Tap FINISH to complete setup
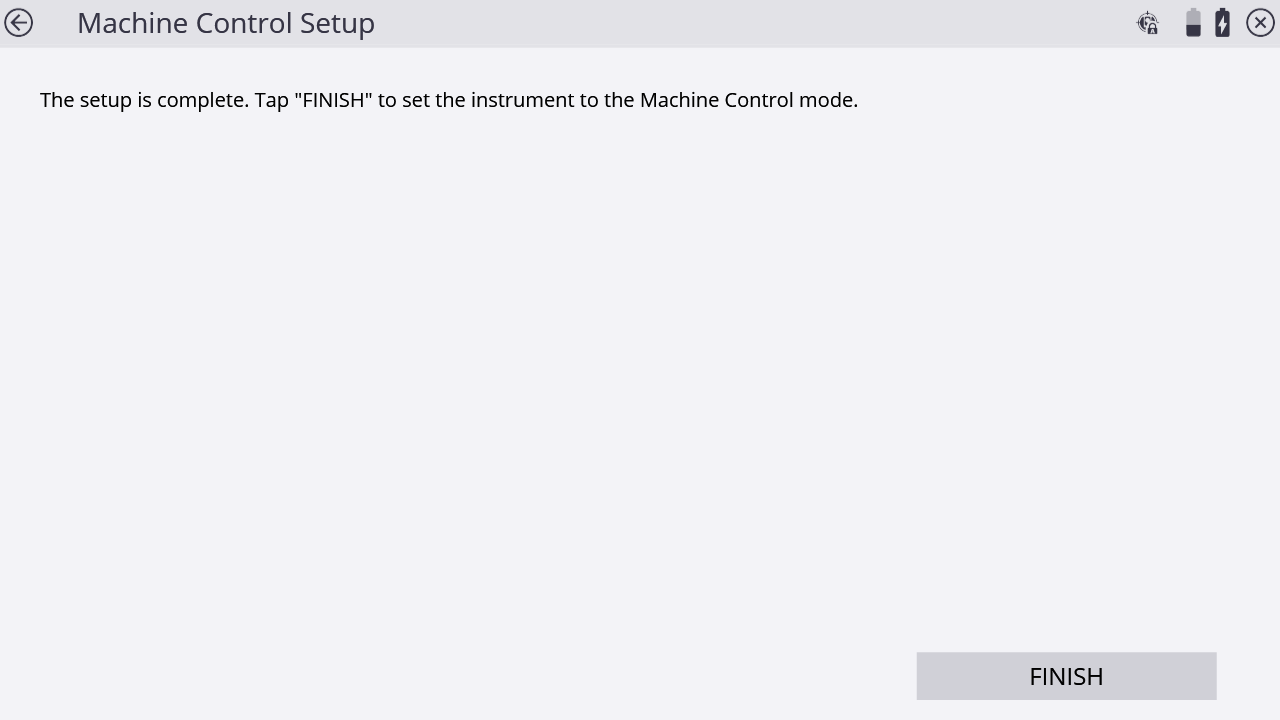 point(1066,676)
